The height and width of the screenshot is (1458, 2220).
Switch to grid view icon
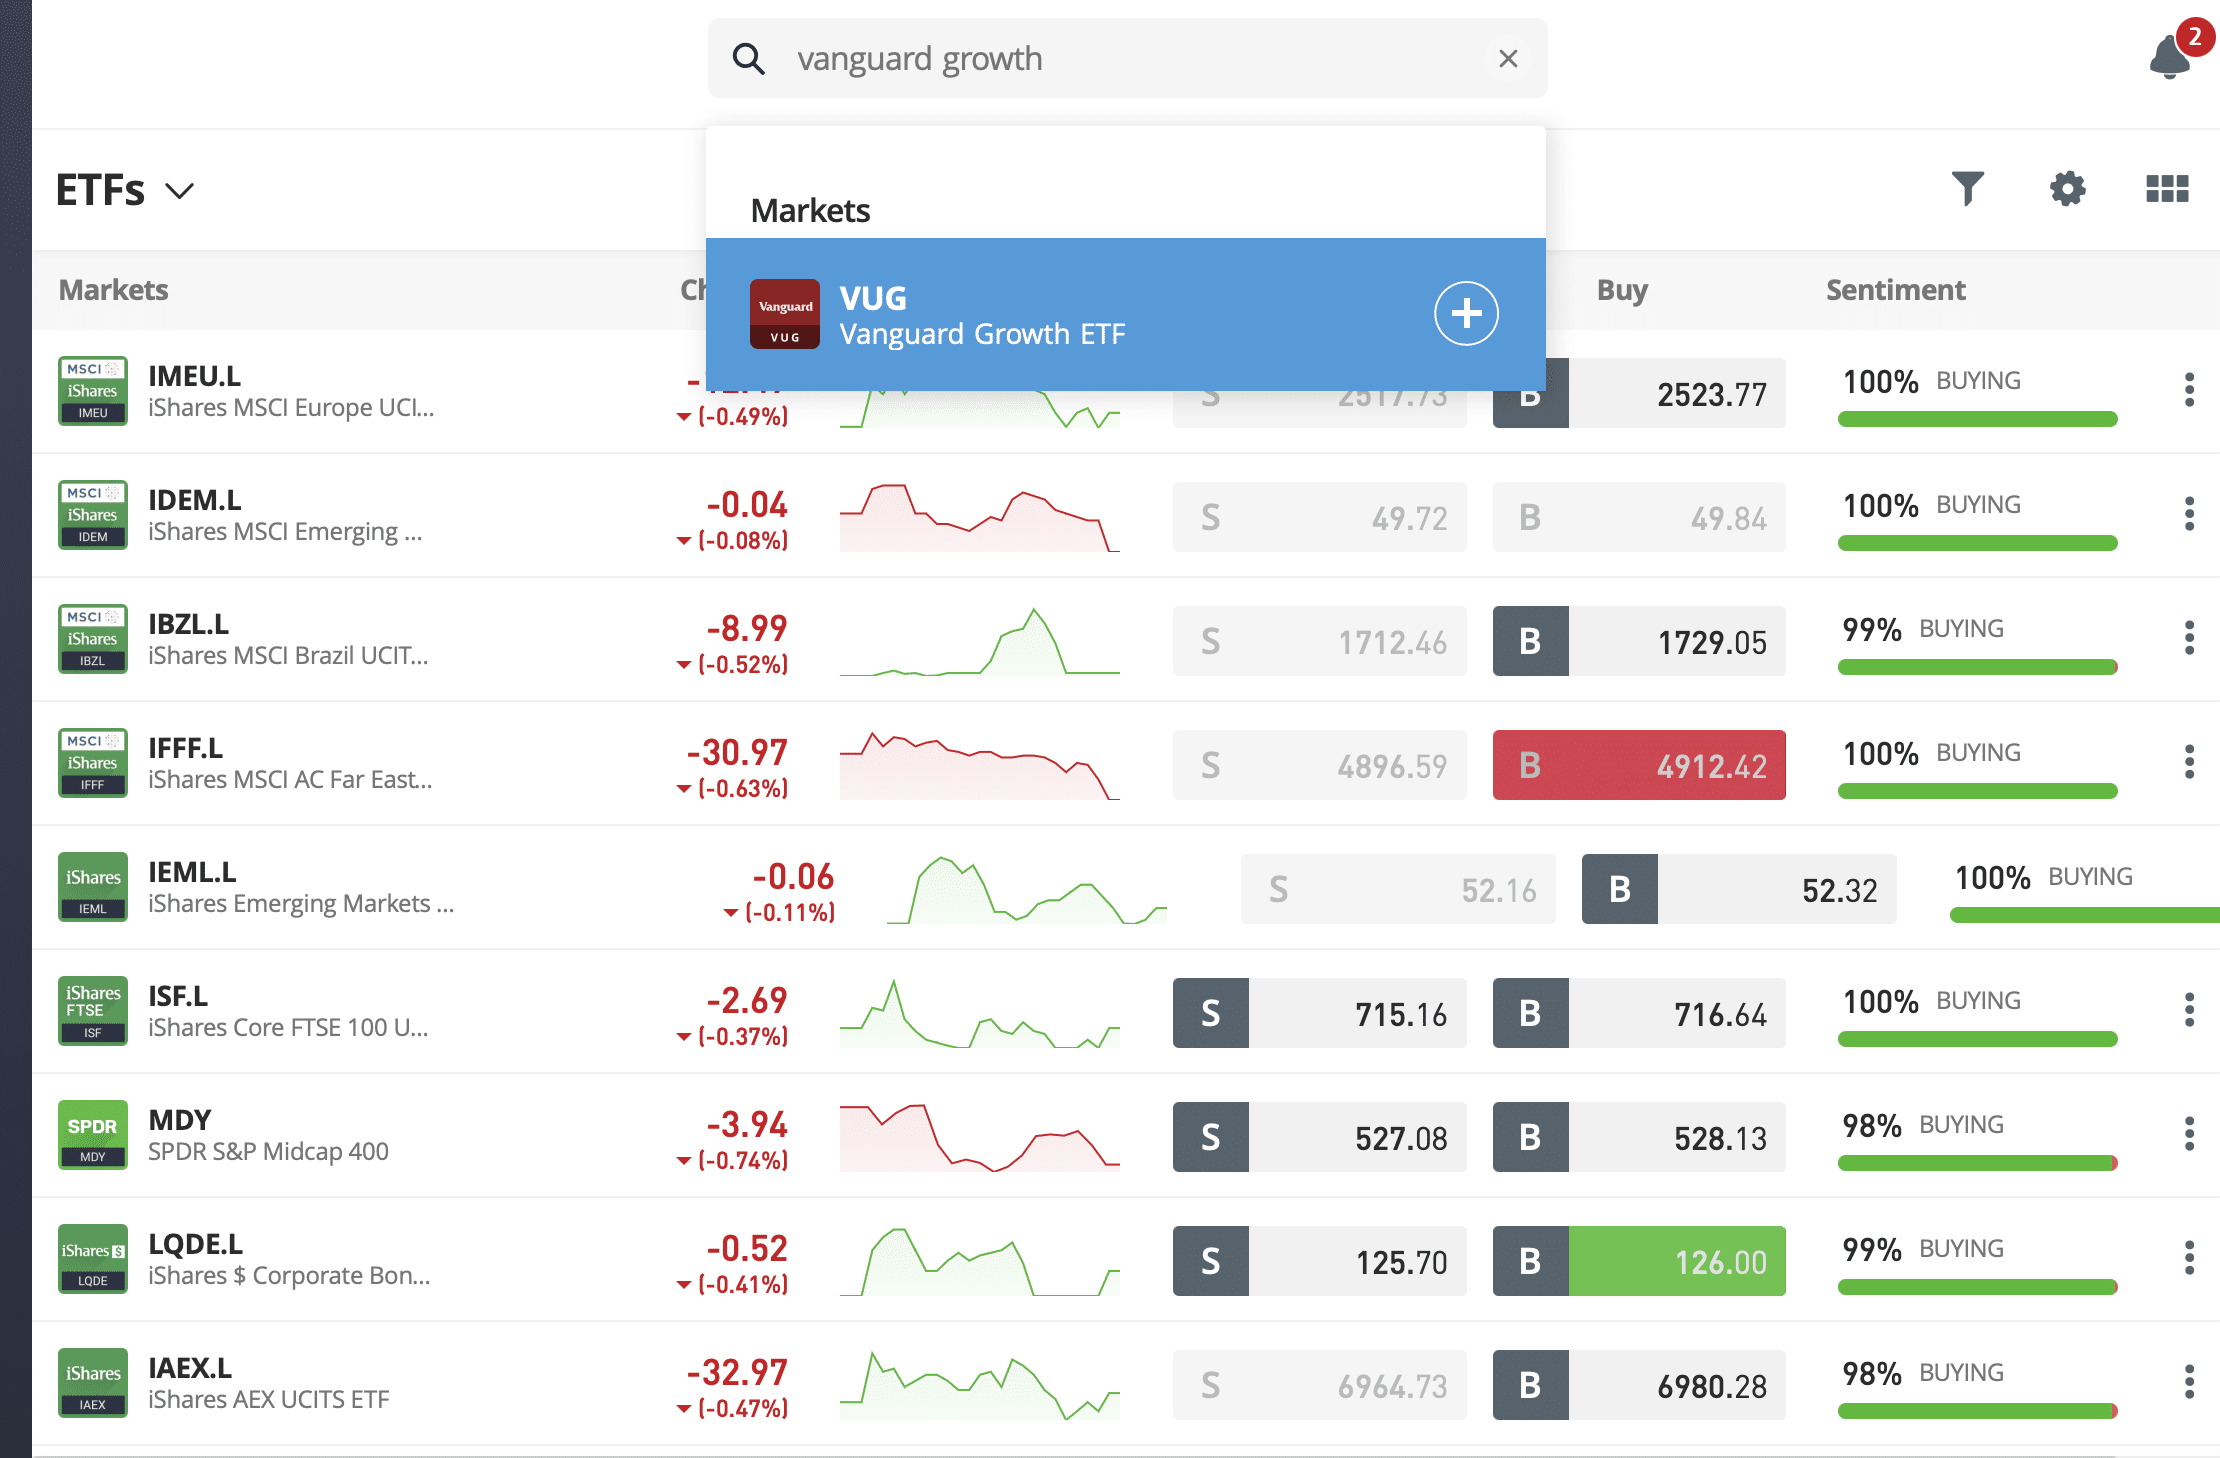point(2167,189)
